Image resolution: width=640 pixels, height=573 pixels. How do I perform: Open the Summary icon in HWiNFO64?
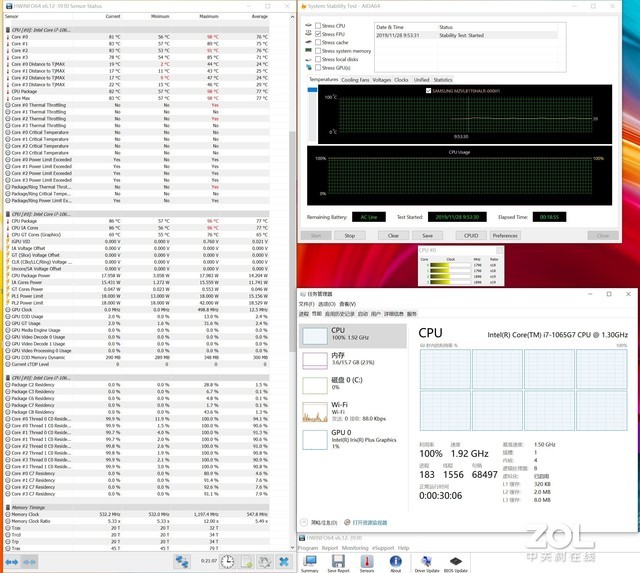coord(309,560)
